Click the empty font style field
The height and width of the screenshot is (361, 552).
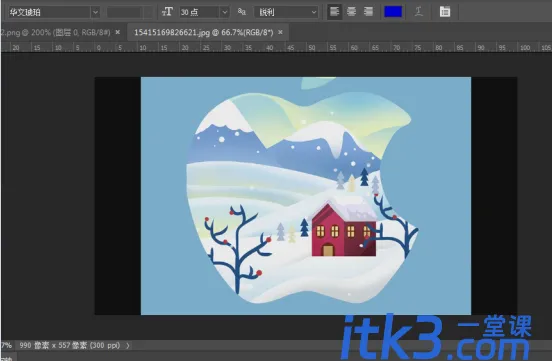tap(130, 12)
